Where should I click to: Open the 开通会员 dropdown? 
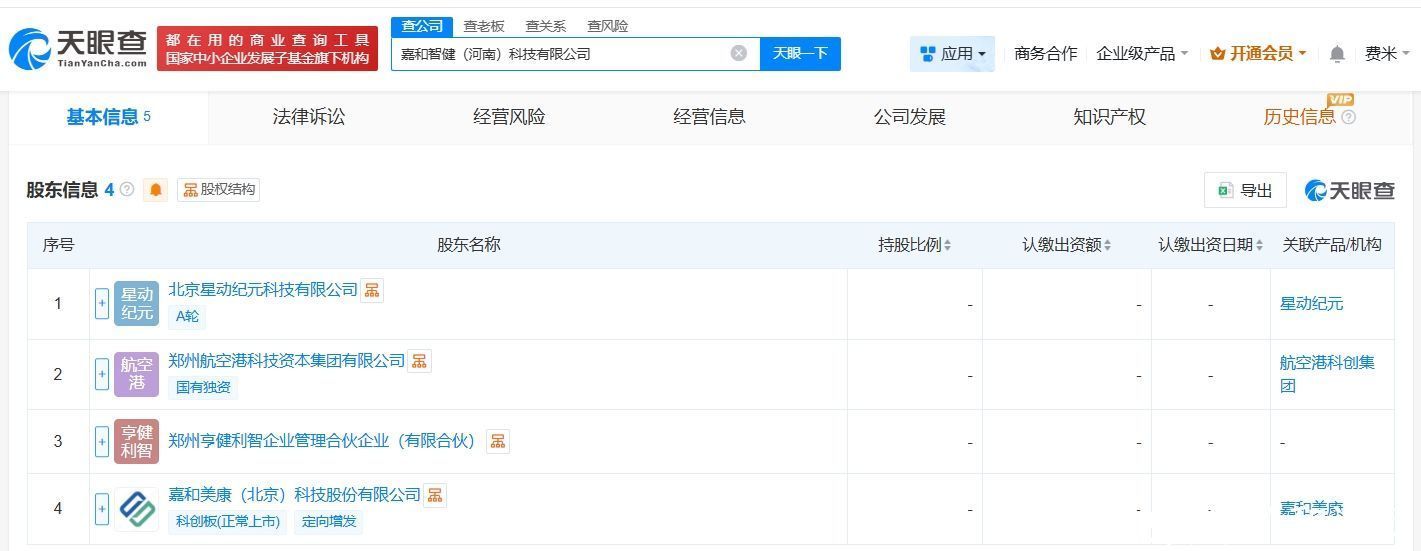point(1258,54)
